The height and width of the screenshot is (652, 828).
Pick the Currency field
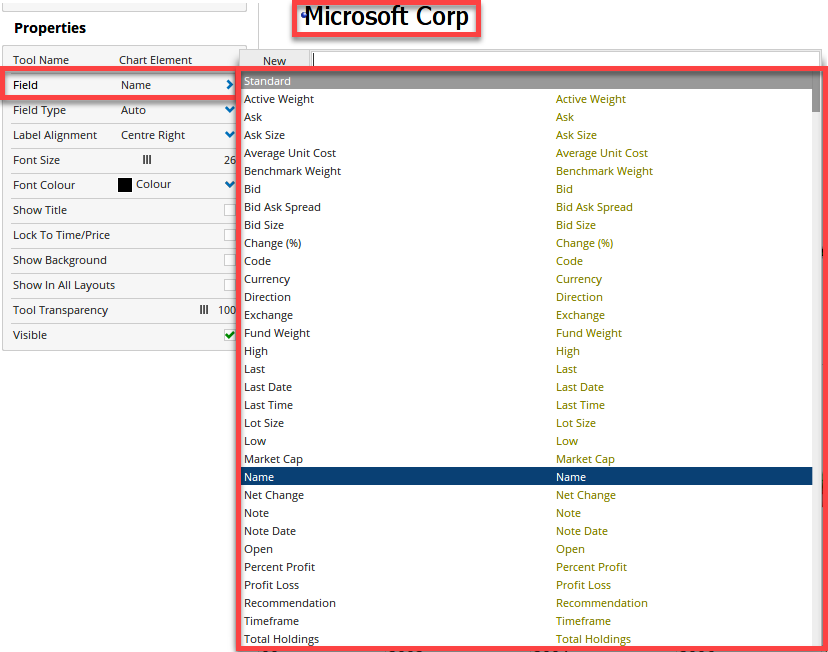click(526, 279)
